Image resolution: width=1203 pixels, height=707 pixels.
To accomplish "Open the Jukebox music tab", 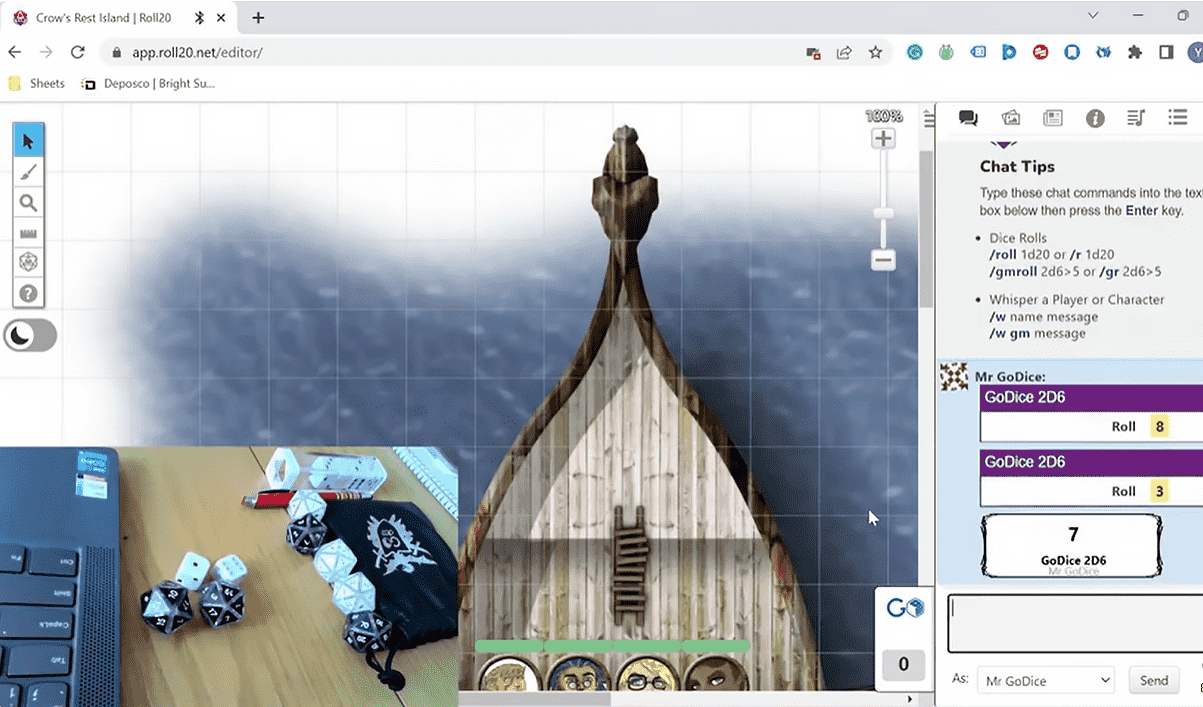I will (1136, 118).
